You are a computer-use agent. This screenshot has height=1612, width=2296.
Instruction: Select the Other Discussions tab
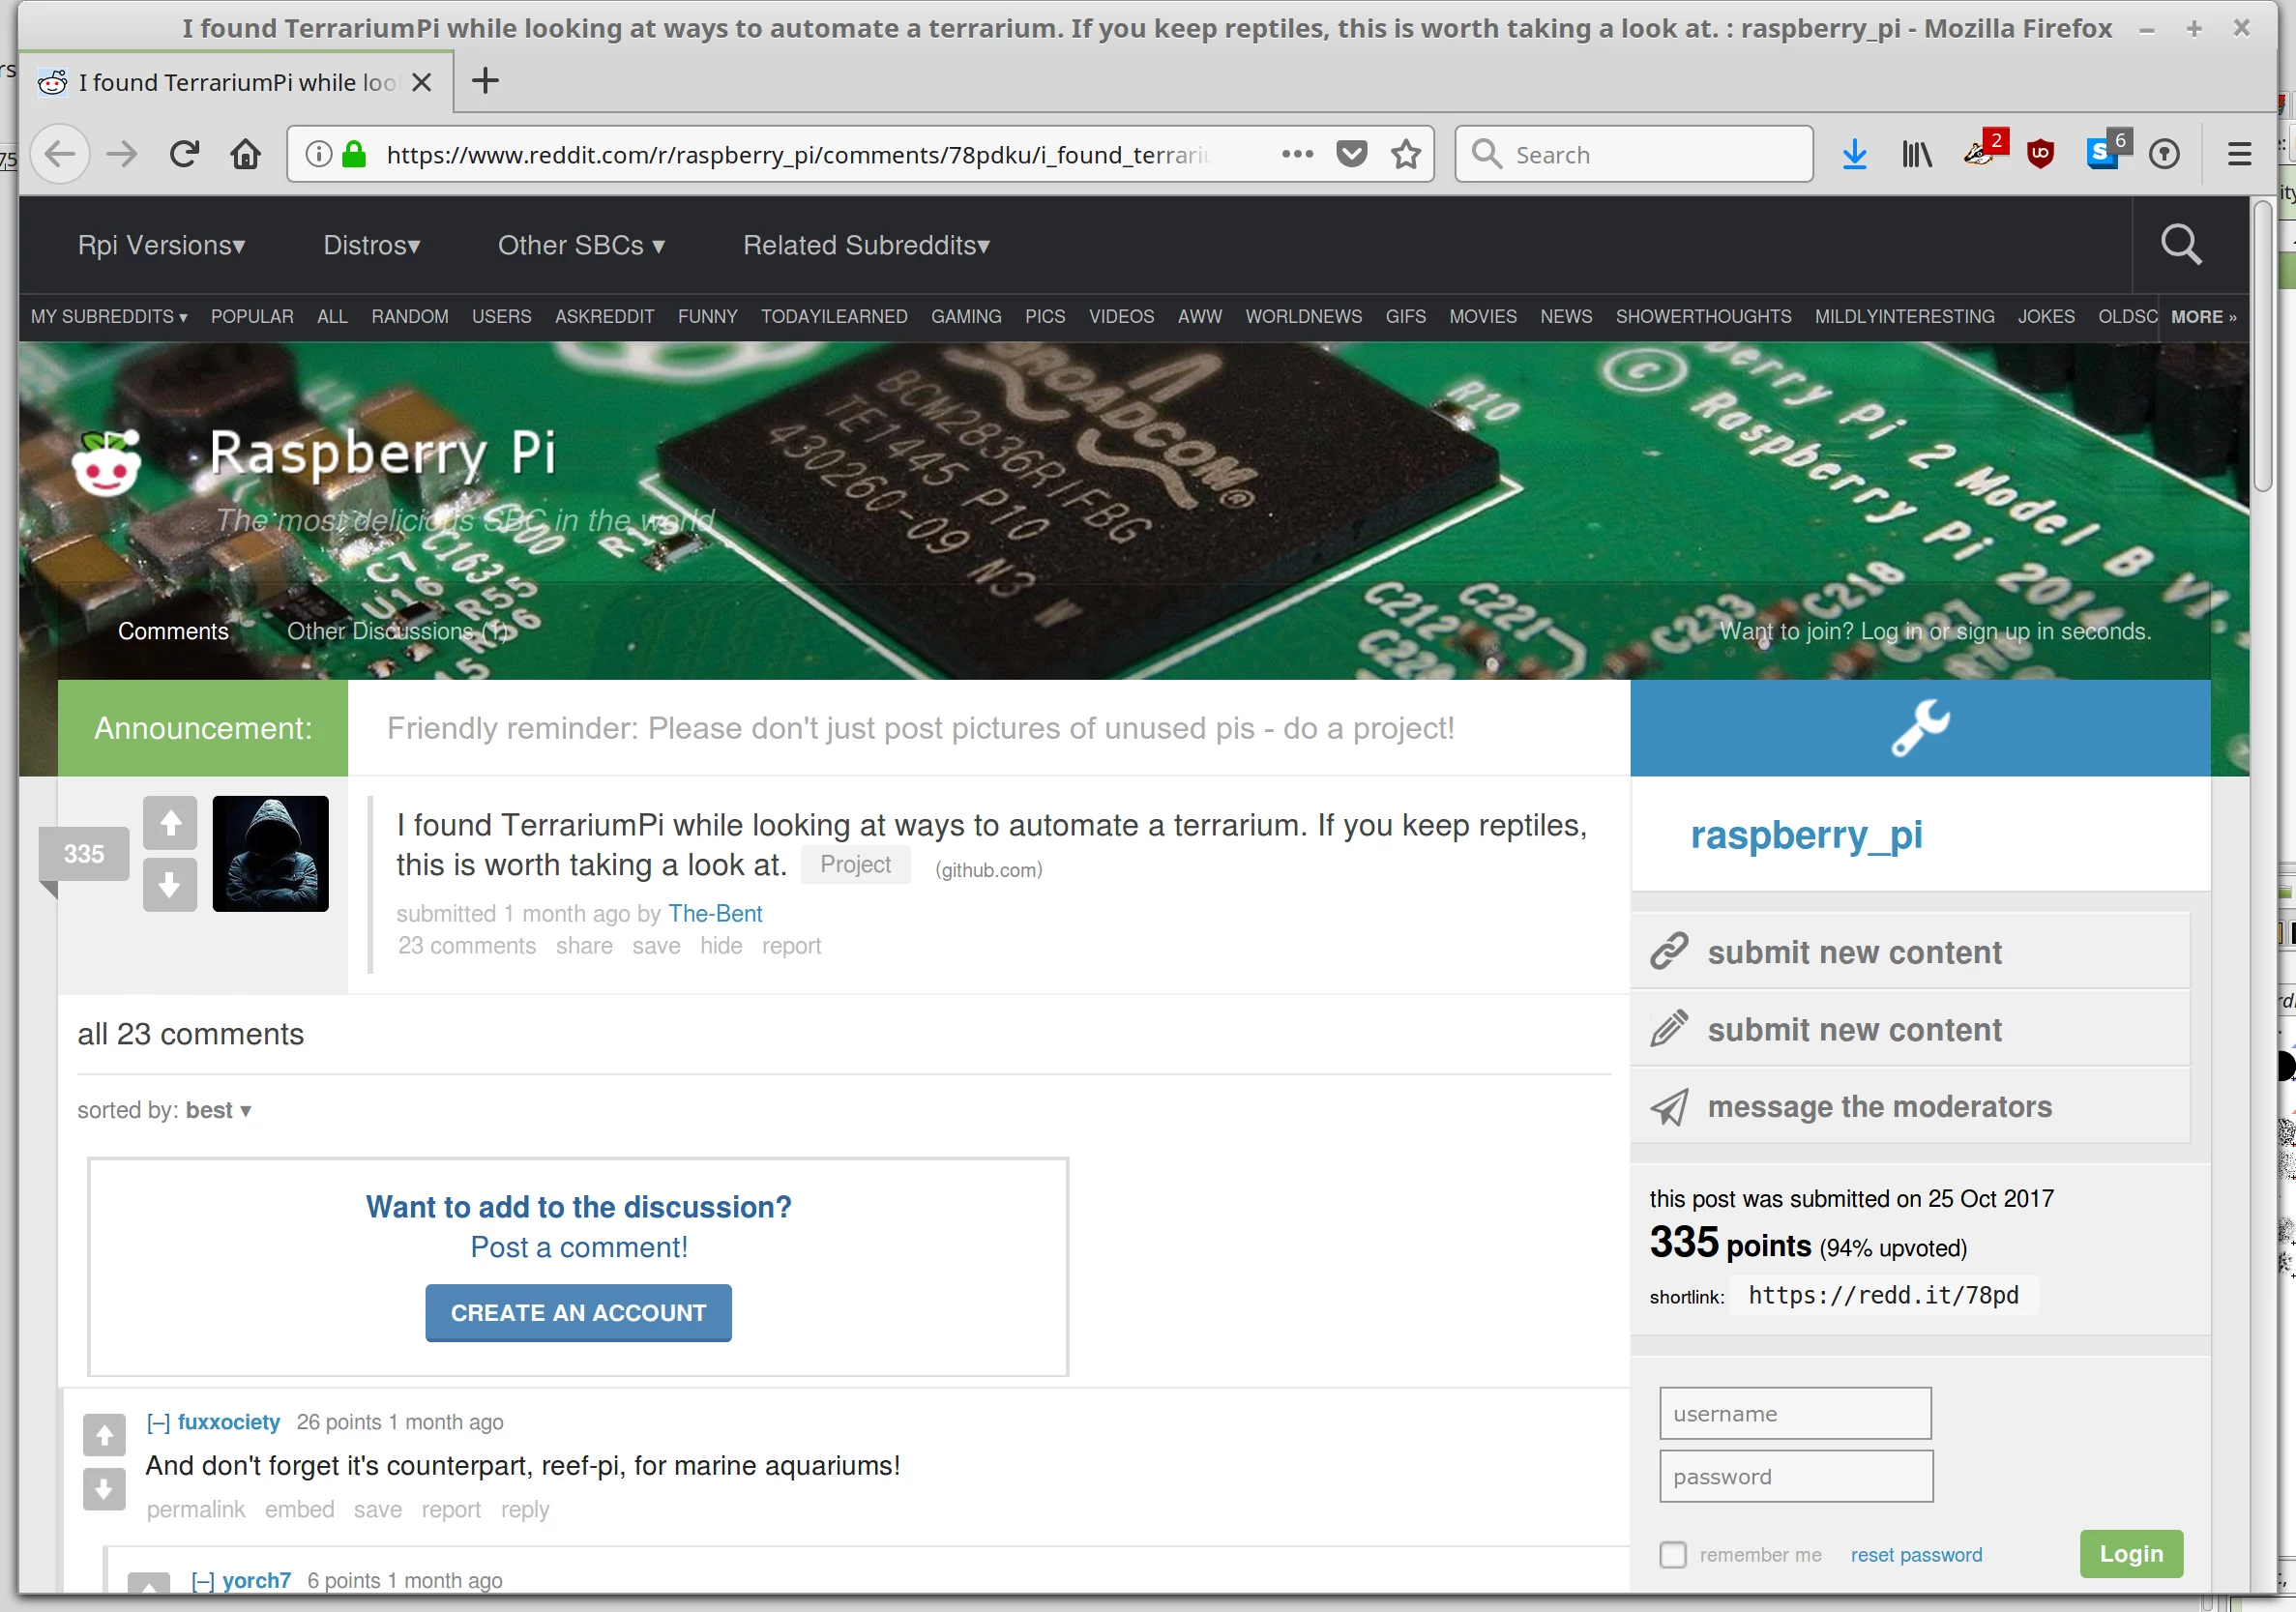(x=401, y=631)
